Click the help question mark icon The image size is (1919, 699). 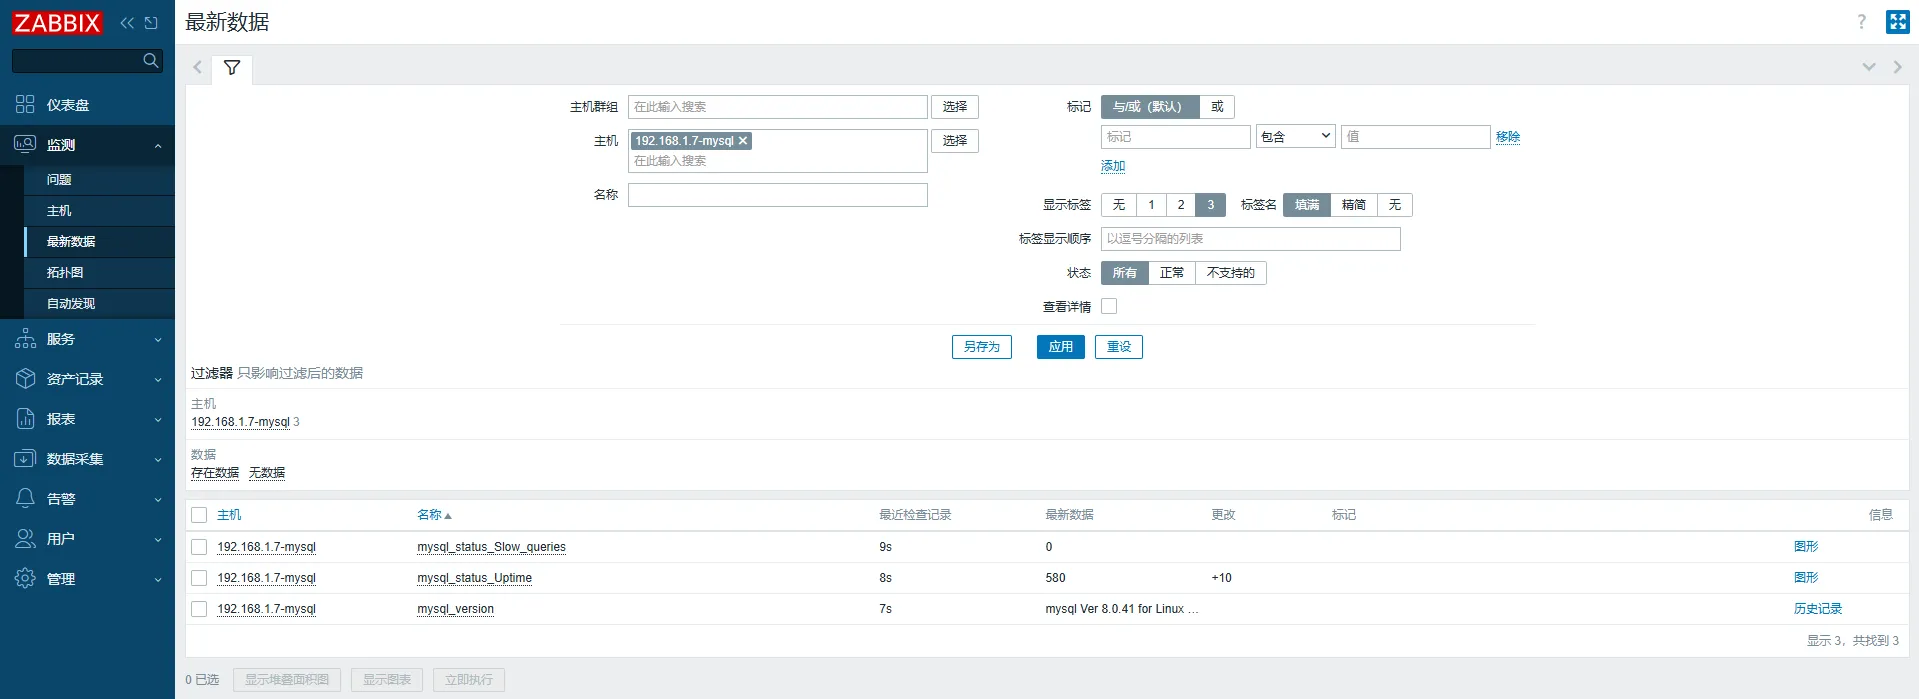1861,22
